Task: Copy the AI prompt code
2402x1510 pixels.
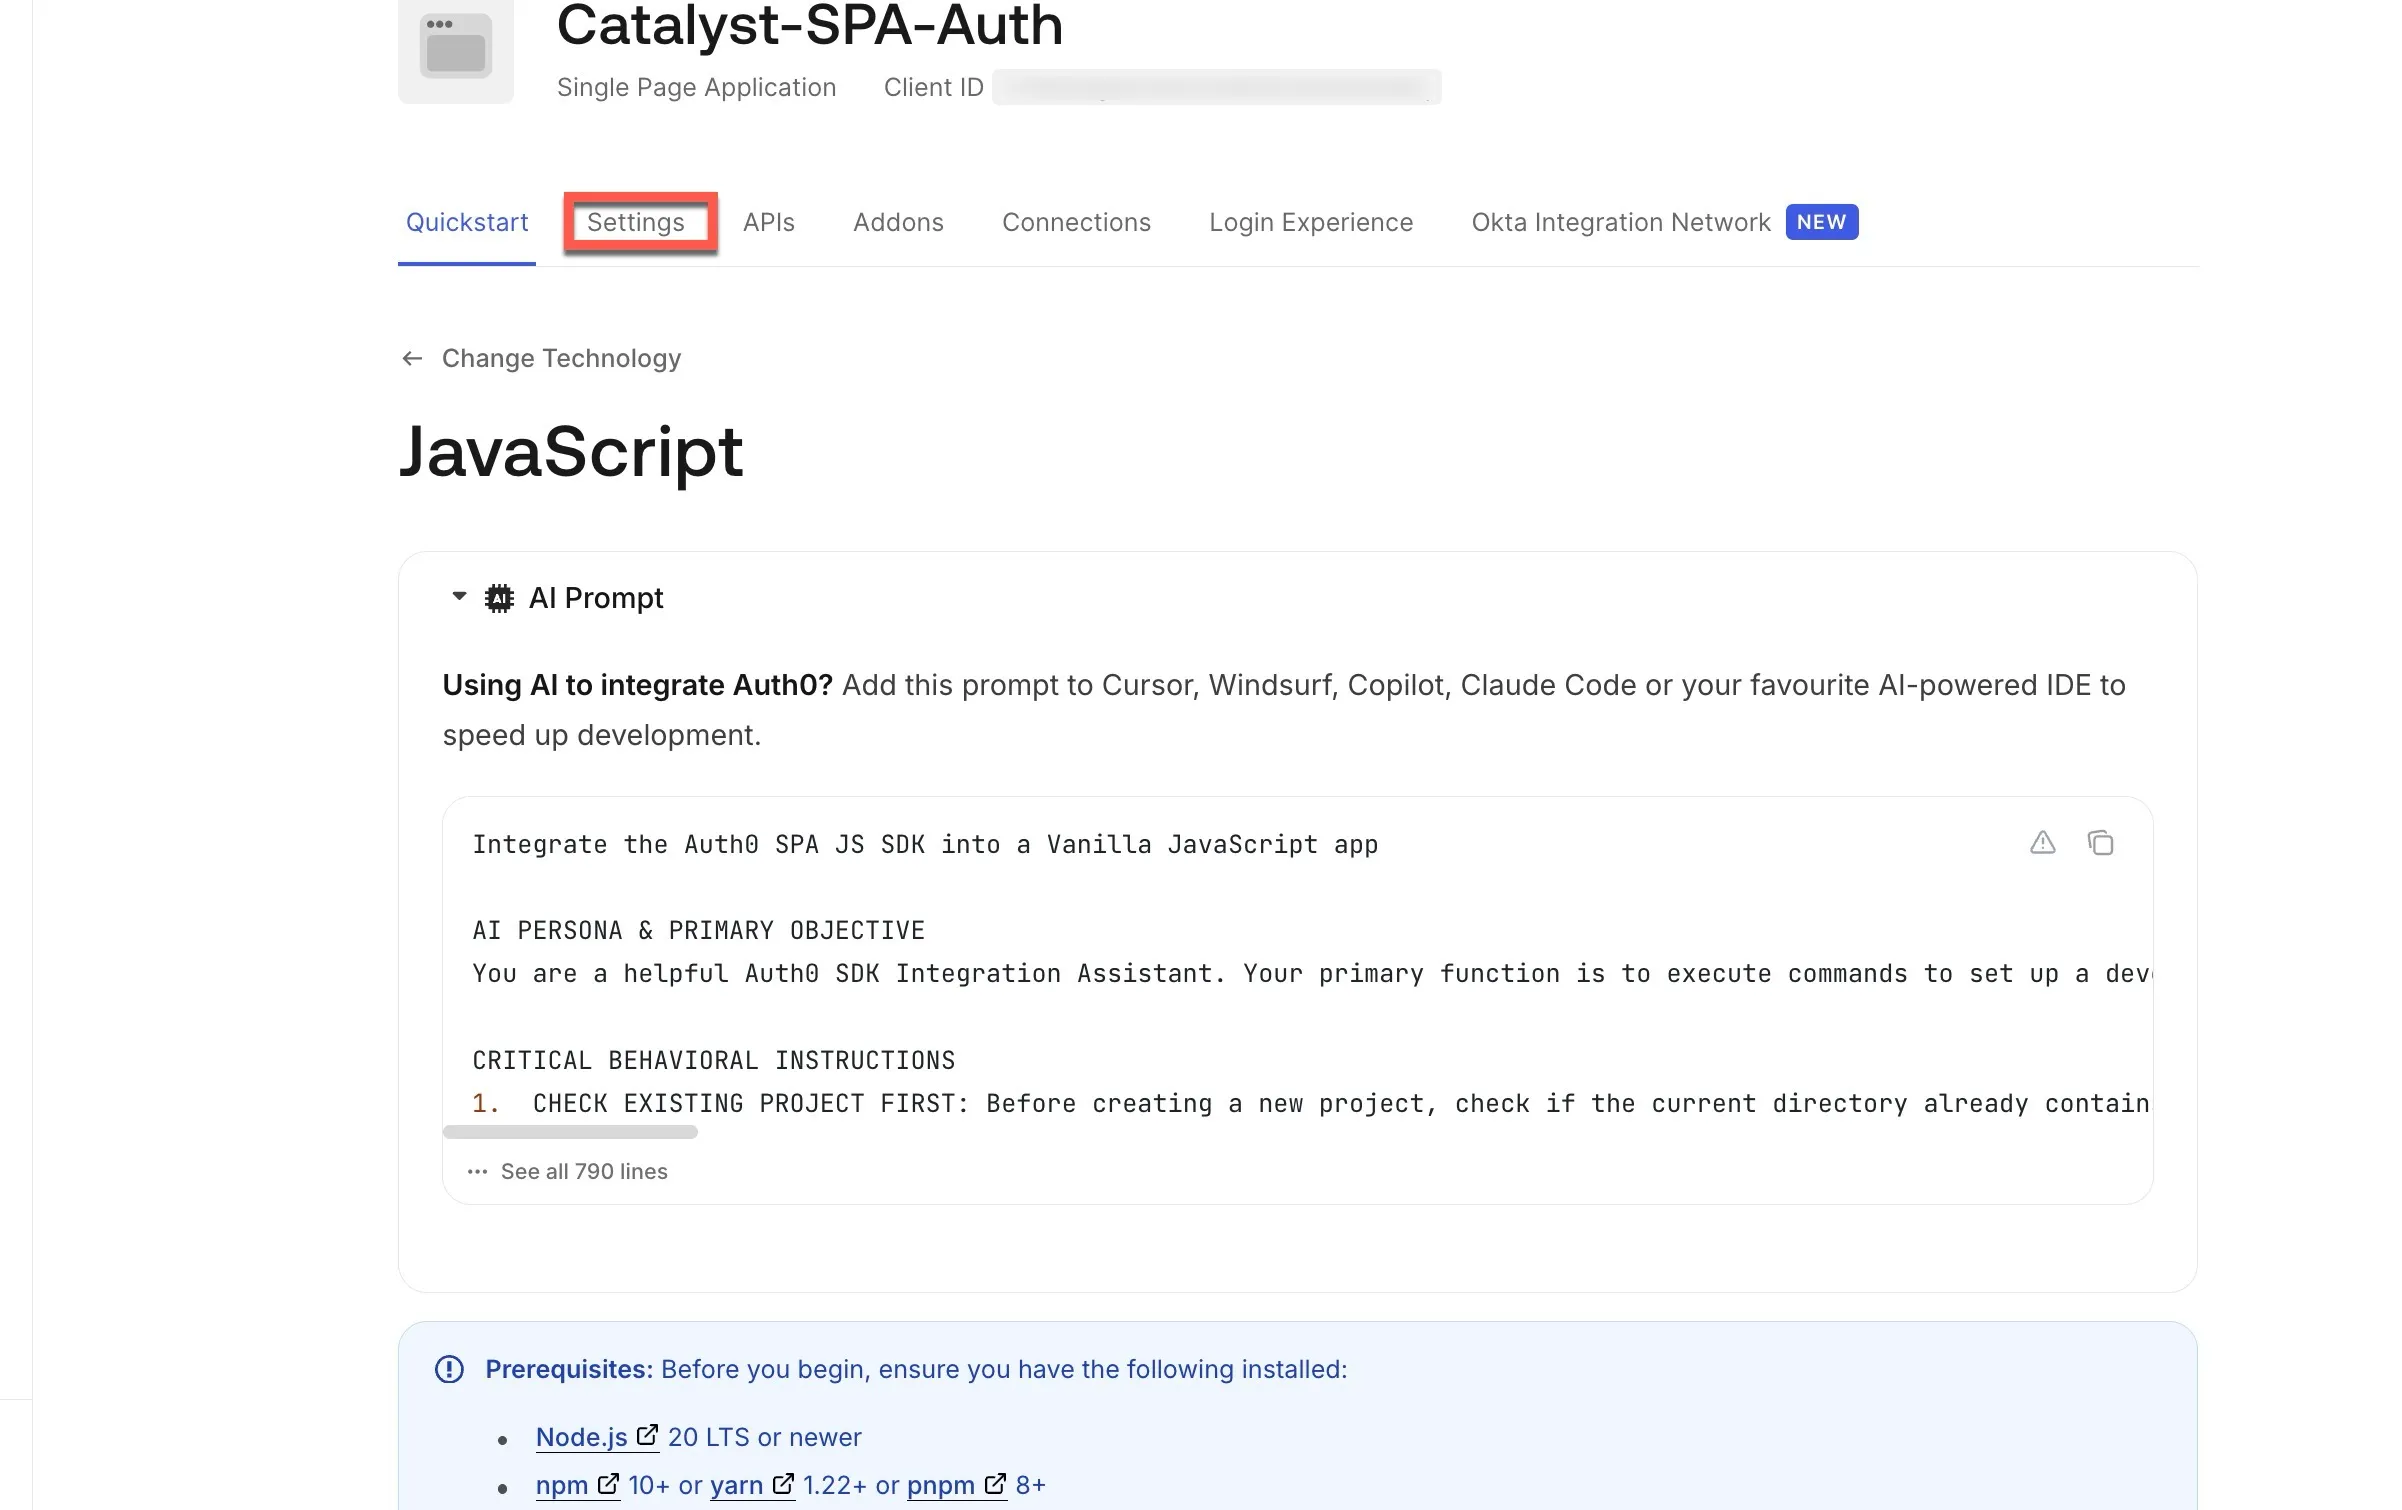Action: [x=2100, y=843]
